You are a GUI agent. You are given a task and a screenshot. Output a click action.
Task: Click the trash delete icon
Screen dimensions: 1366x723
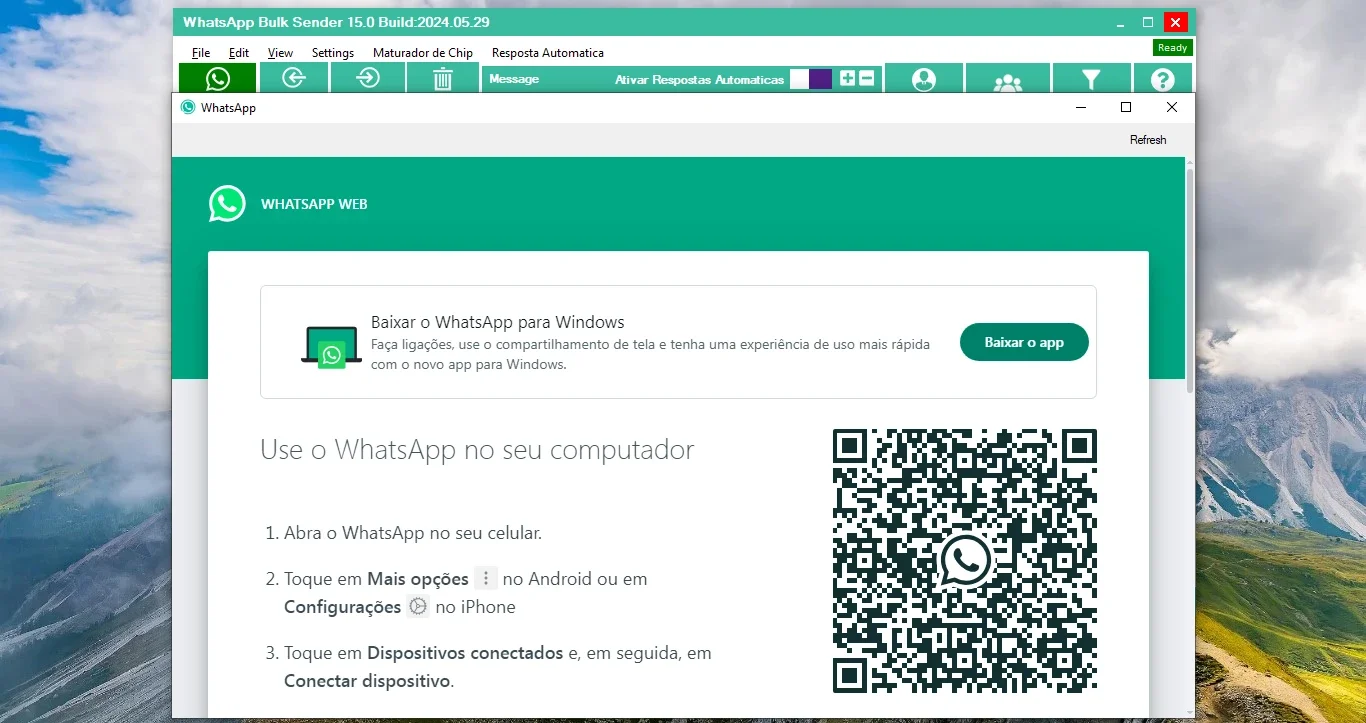tap(443, 79)
